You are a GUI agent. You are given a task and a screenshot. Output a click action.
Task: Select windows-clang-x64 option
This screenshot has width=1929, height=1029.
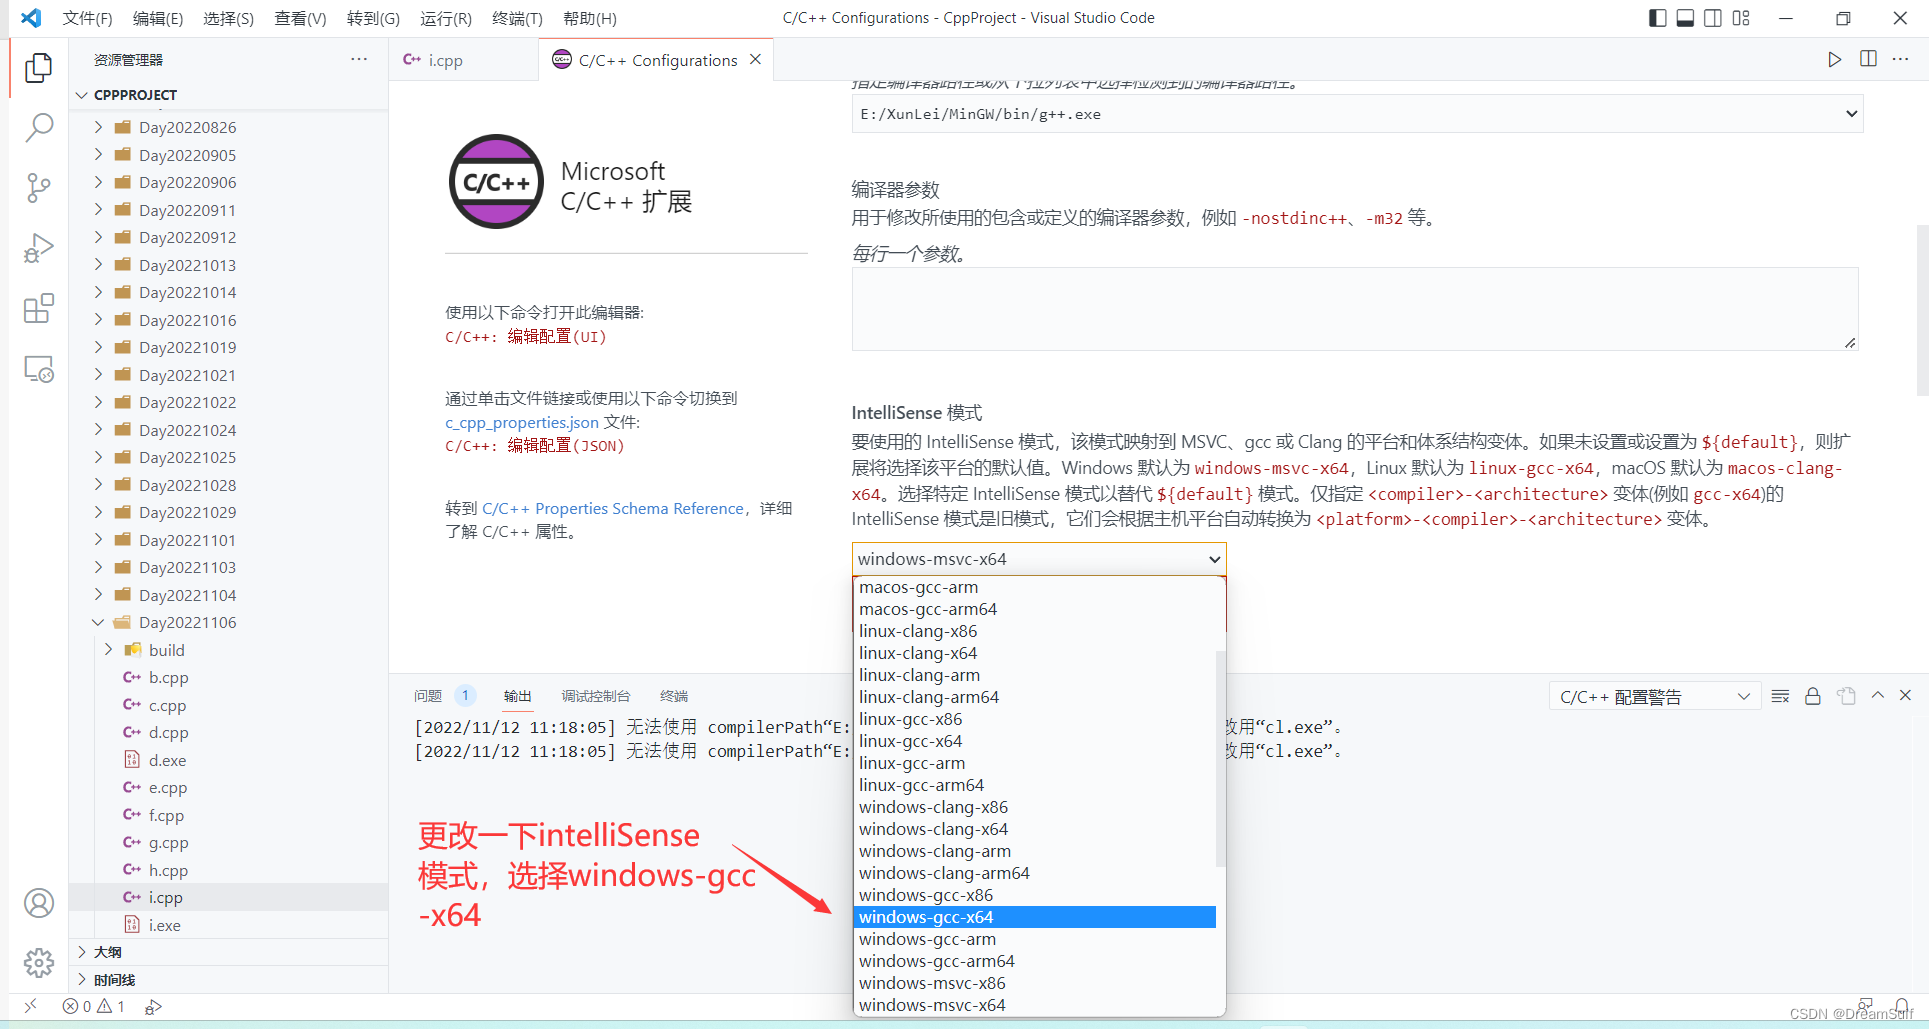[x=1035, y=829]
